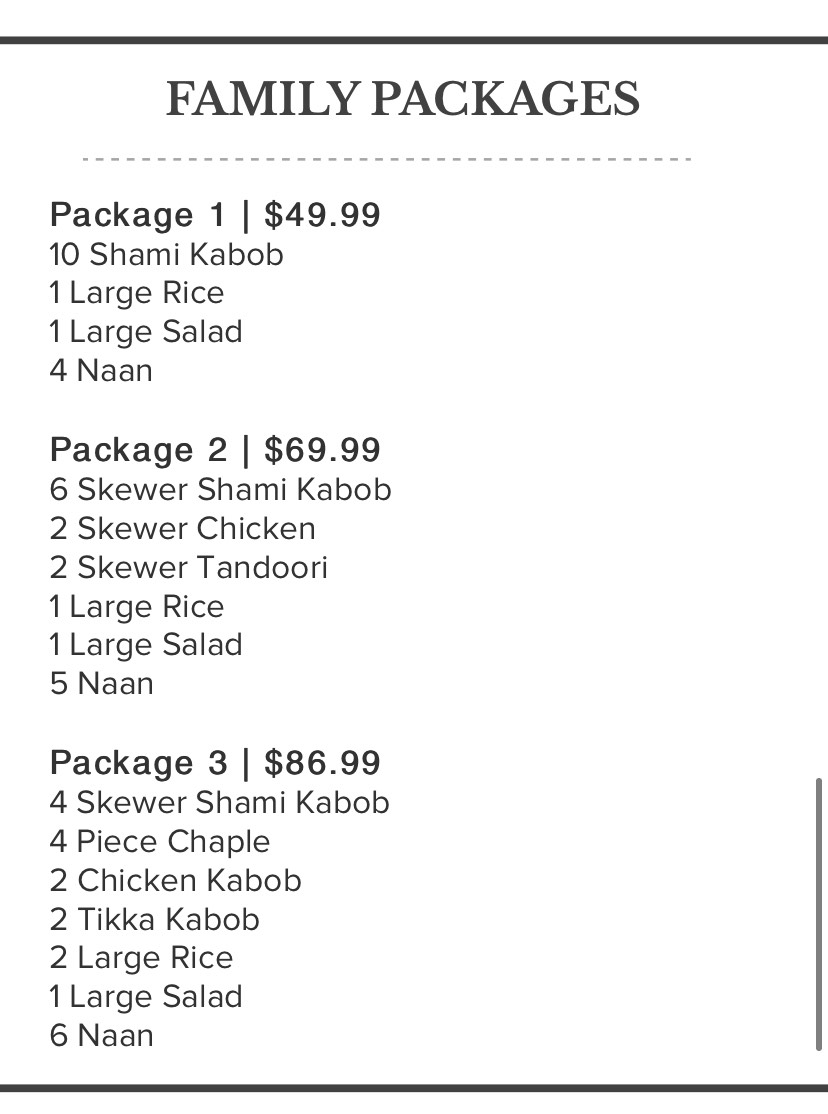This screenshot has width=828, height=1114.
Task: Tap the 2 Skewer Chicken line
Action: coord(182,529)
